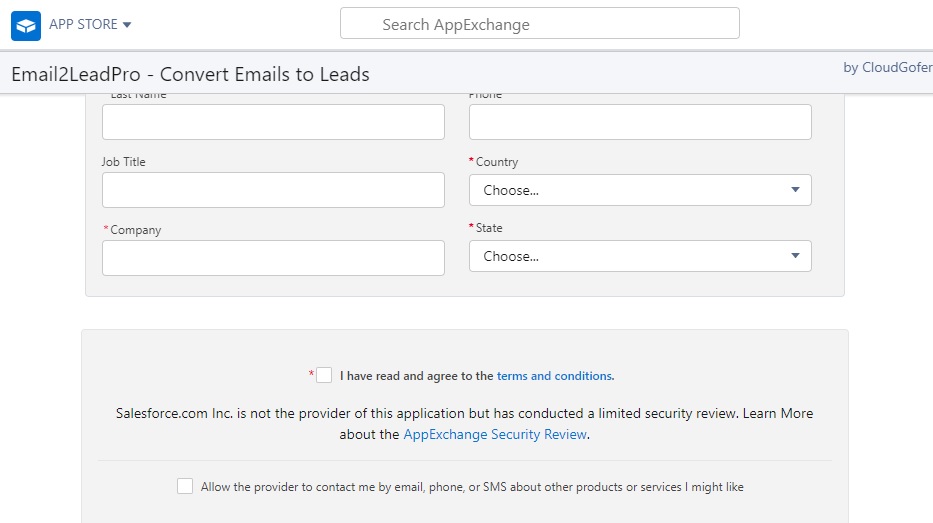Enable provider contact by email, phone, or SMS
933x523 pixels.
[x=185, y=486]
